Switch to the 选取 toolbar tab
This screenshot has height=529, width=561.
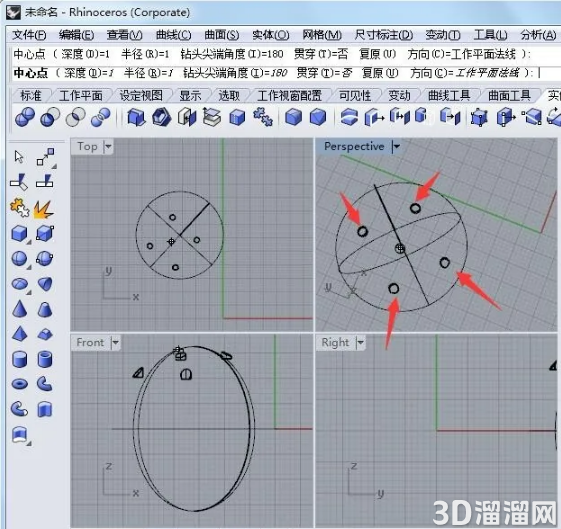tap(229, 95)
